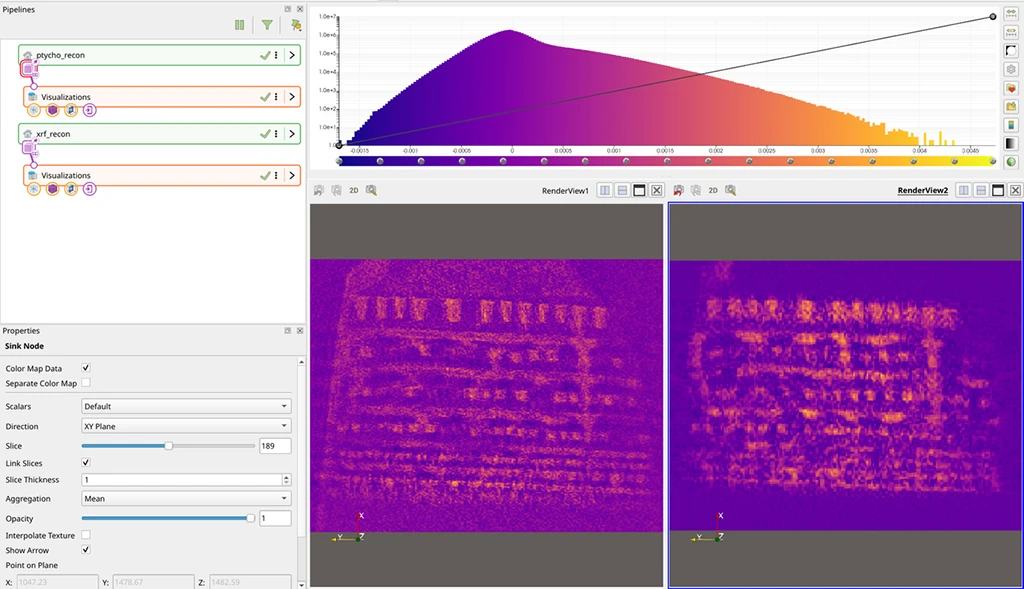Click the purple cube volume icon under xrf_recon Visualizations

(x=52, y=189)
